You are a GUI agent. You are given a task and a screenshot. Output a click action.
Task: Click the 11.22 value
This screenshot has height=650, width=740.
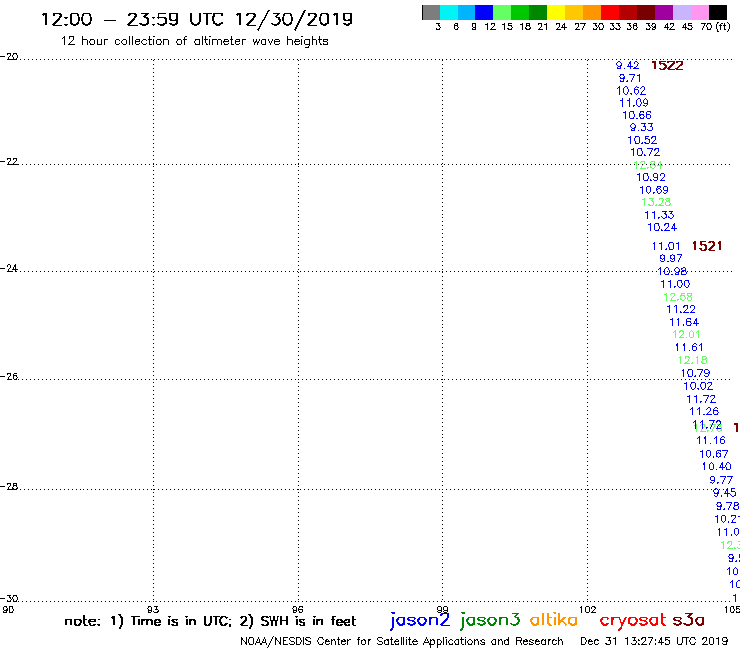tap(681, 309)
